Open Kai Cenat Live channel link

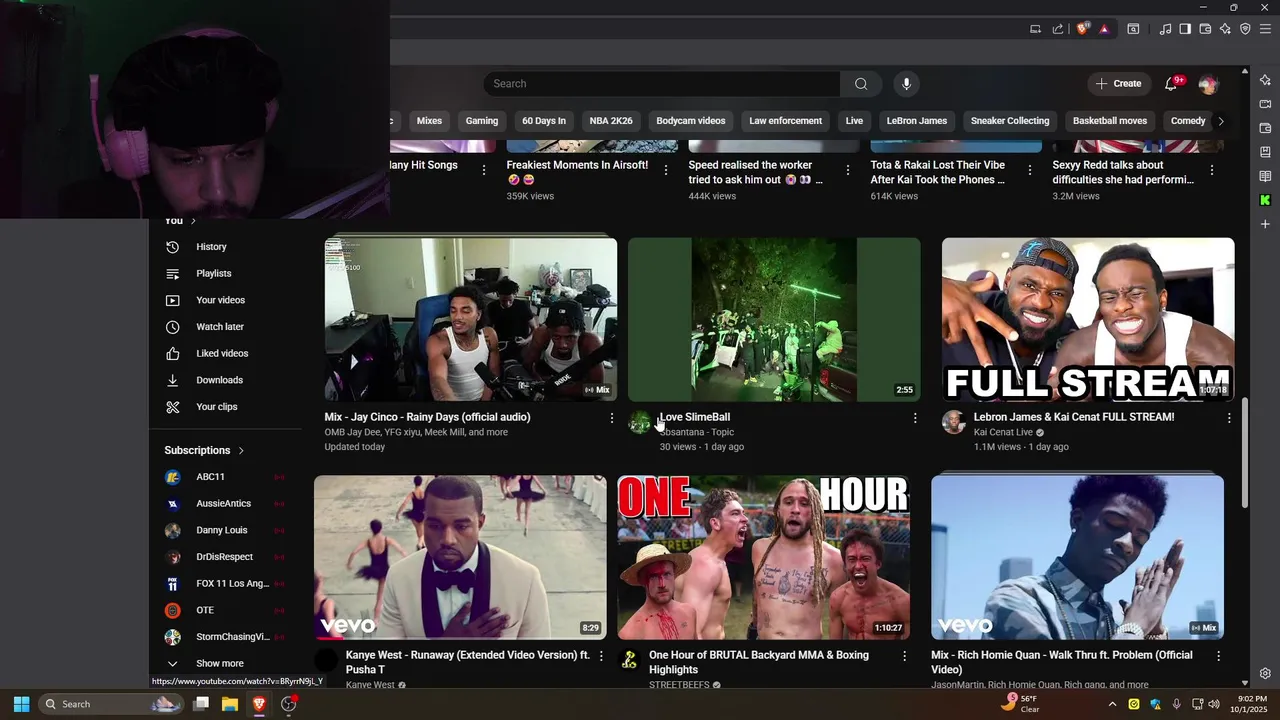[x=1003, y=432]
